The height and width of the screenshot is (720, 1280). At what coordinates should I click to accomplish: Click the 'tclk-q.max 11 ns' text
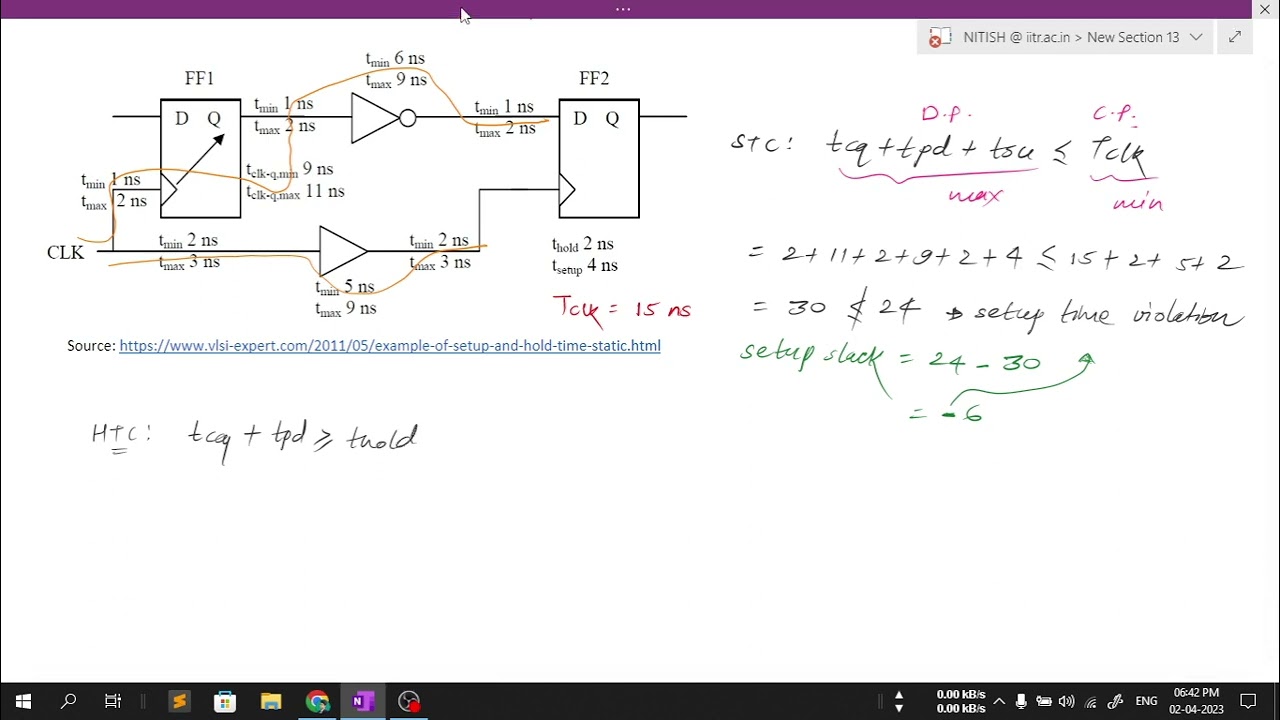295,192
